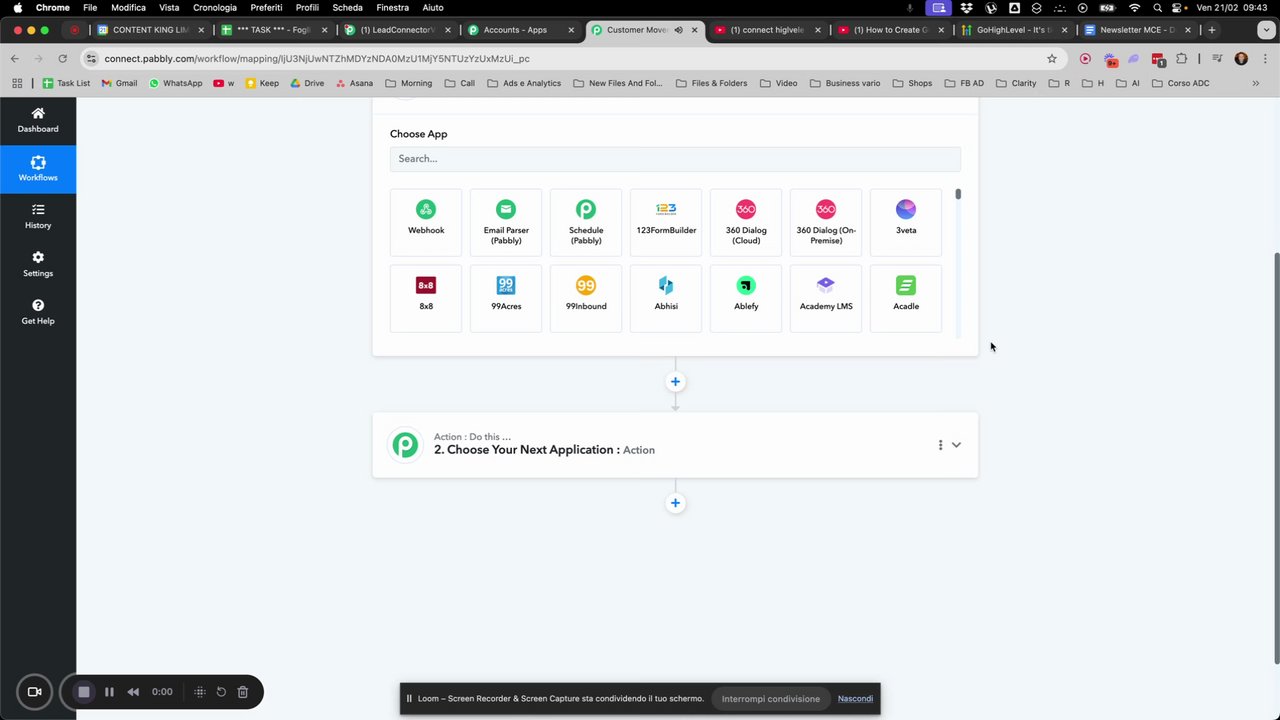1280x720 pixels.
Task: Pick the Abhisi app tile
Action: click(666, 298)
